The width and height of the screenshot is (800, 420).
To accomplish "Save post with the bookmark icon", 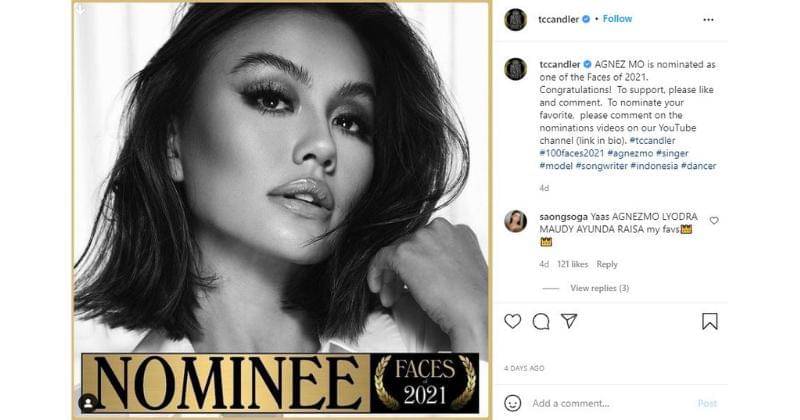I will coord(709,321).
